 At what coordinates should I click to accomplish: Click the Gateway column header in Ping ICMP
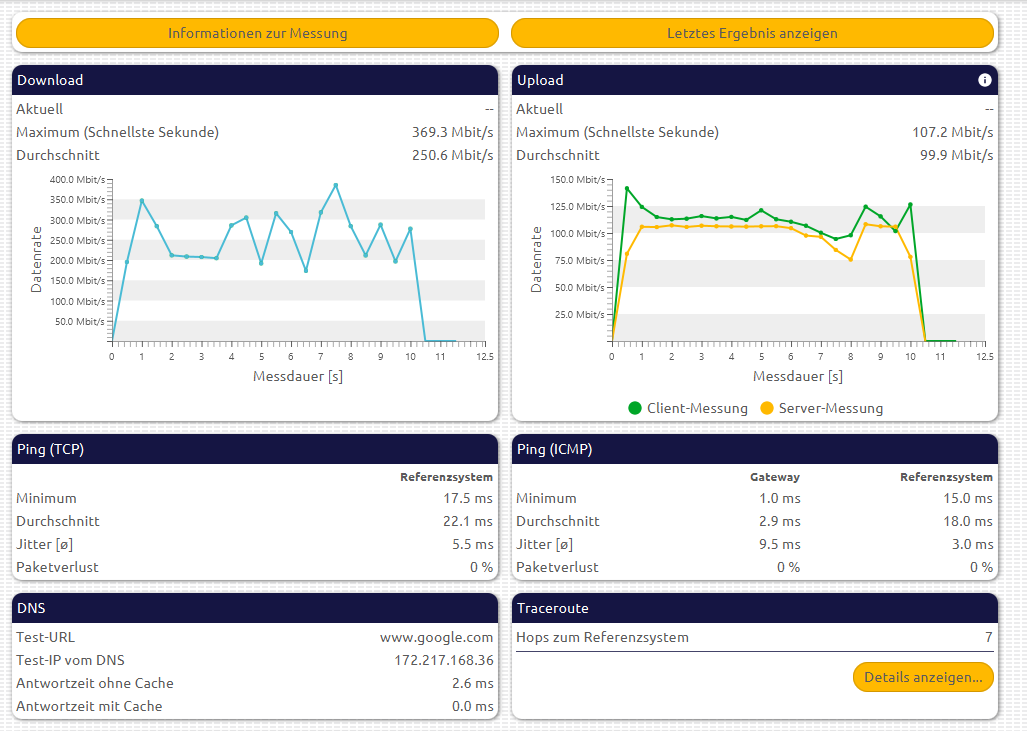pos(775,477)
